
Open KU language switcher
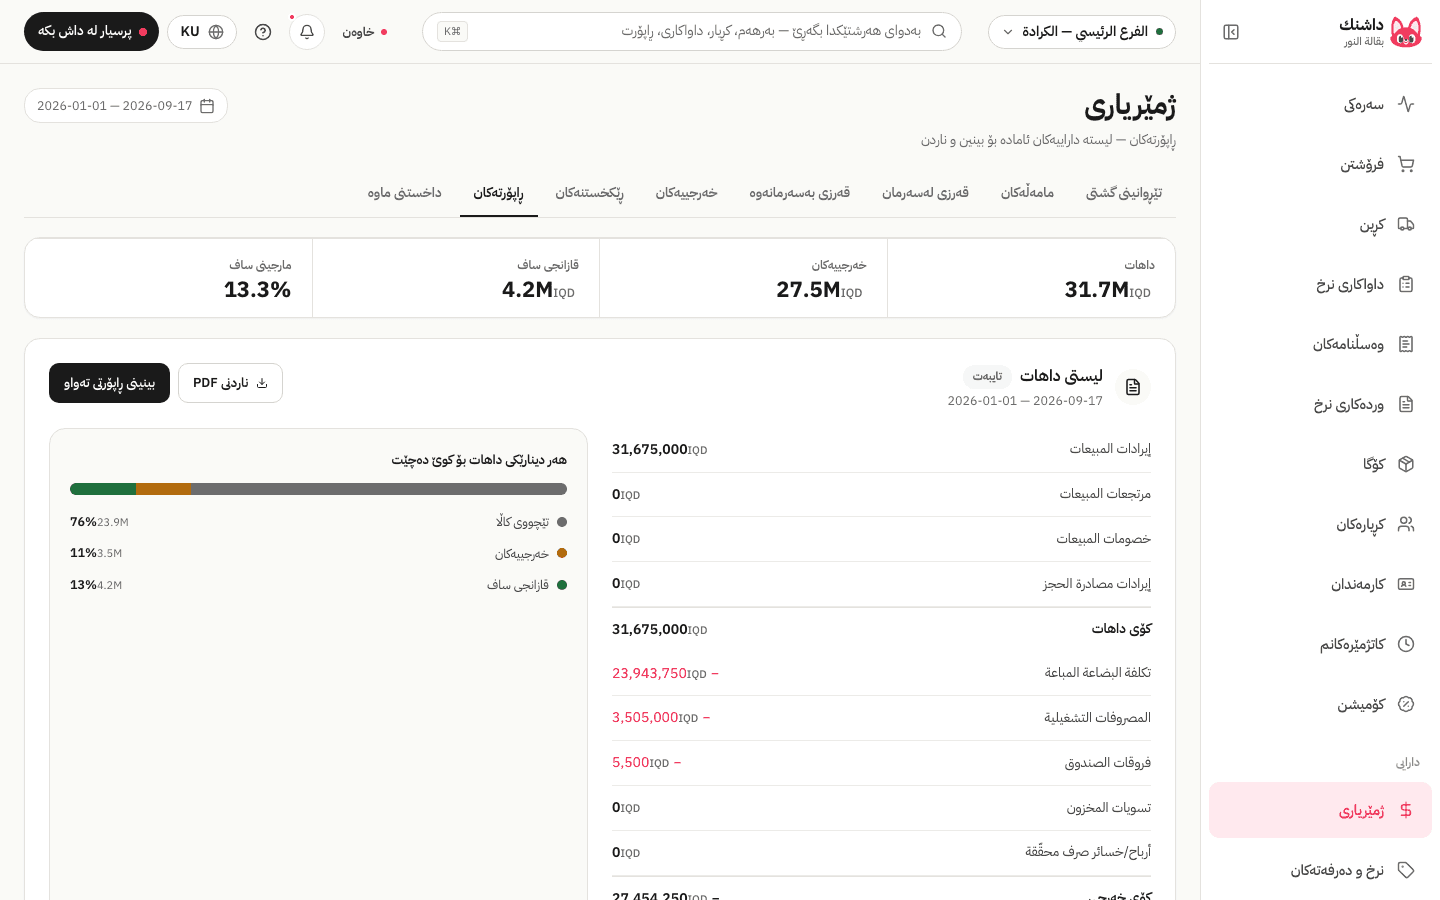coord(202,32)
